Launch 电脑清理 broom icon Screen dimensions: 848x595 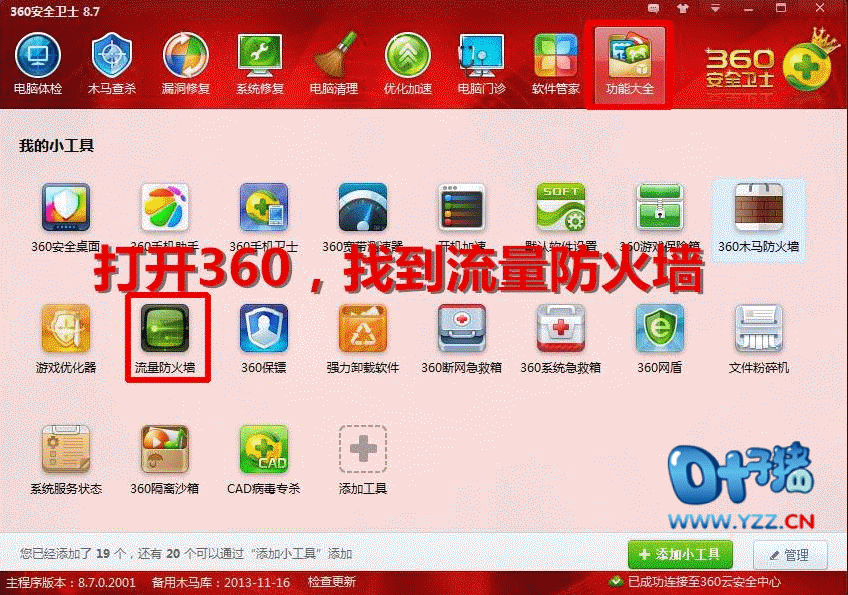pos(334,64)
